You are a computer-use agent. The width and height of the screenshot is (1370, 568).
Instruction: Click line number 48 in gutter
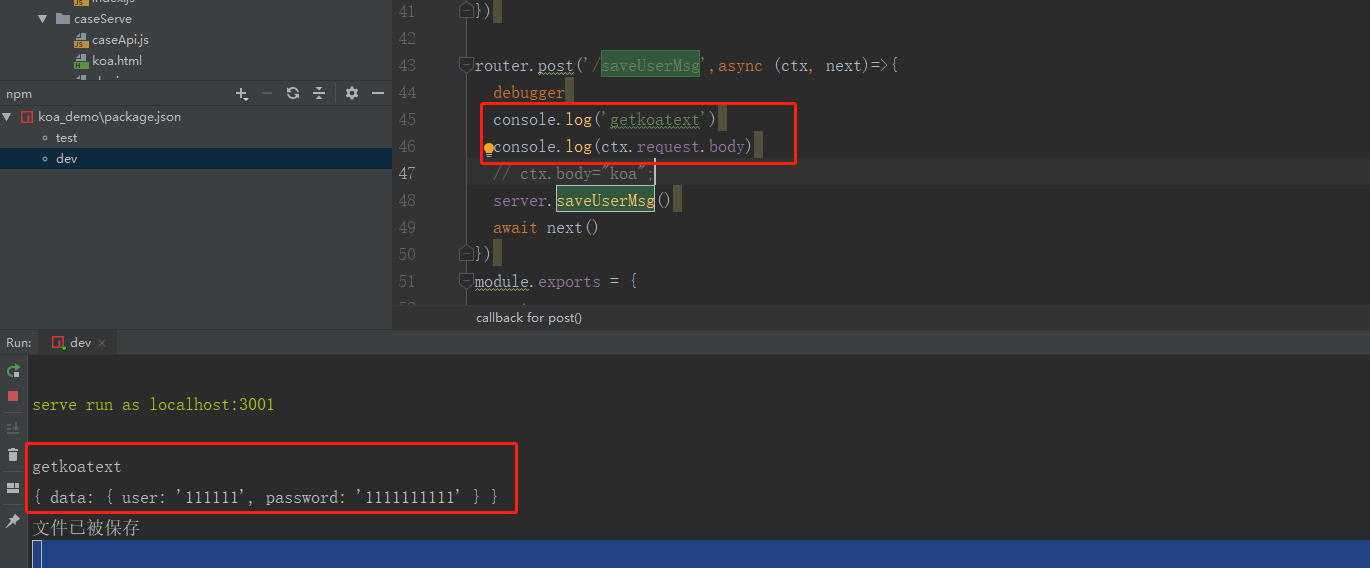tap(406, 200)
